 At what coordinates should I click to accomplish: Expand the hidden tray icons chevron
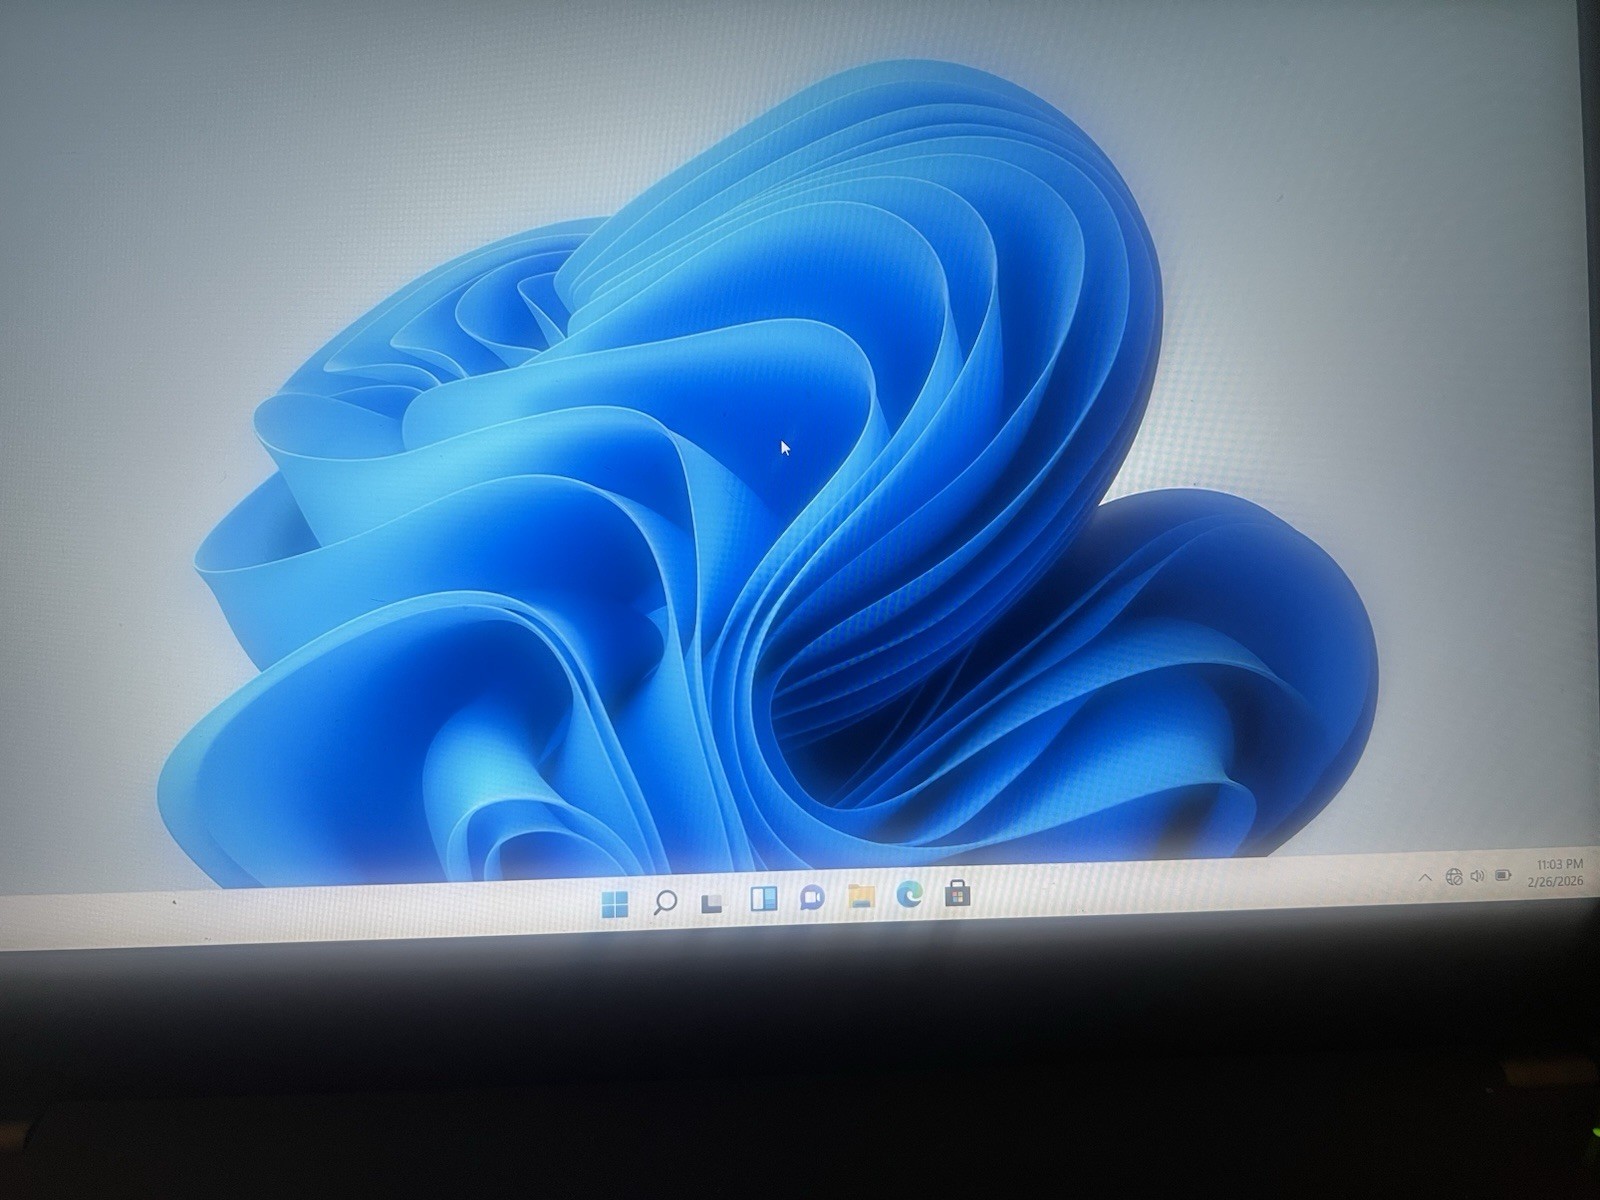coord(1425,878)
